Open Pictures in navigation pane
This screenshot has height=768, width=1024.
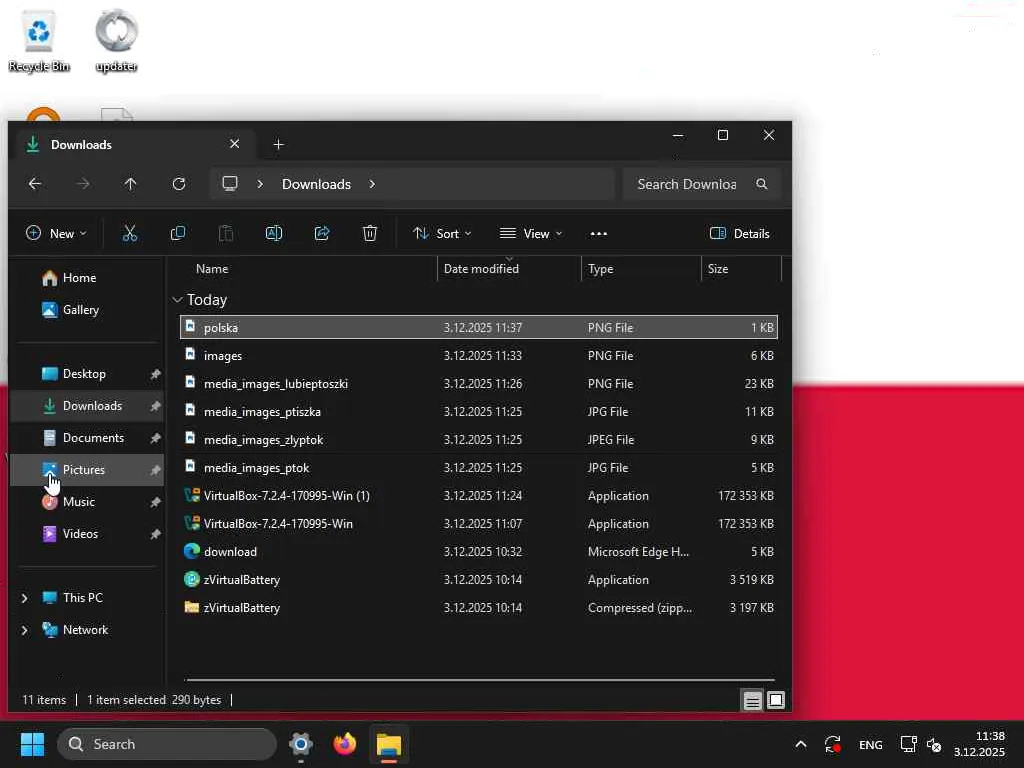click(x=86, y=470)
